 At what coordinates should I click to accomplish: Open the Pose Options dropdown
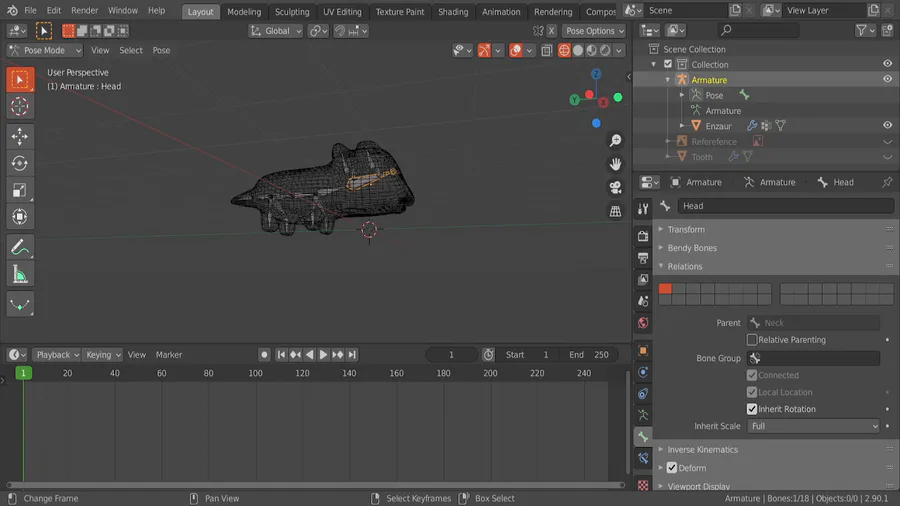tap(594, 31)
